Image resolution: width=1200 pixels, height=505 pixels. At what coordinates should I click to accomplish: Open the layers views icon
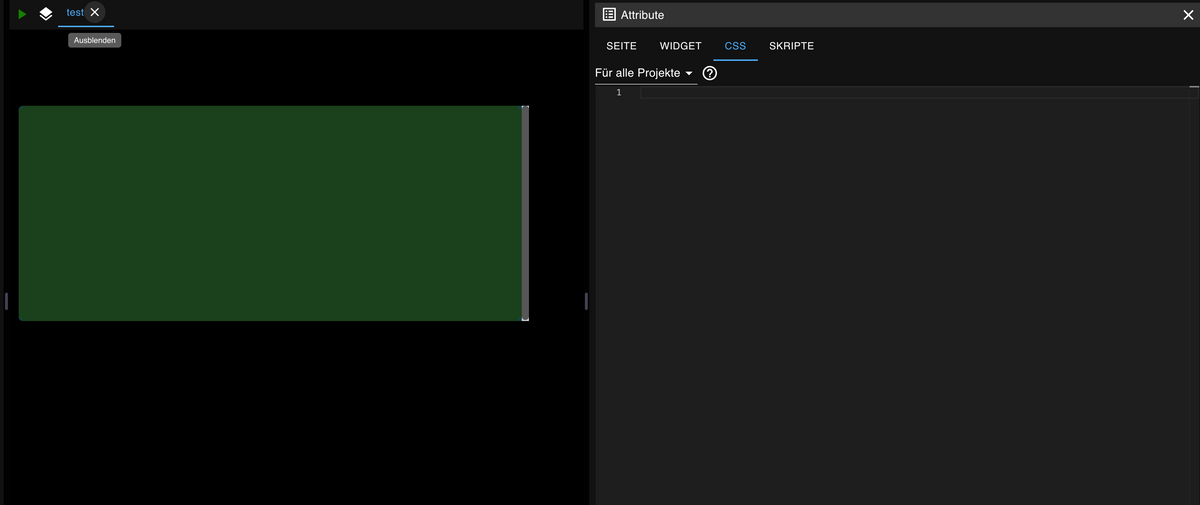(x=46, y=14)
